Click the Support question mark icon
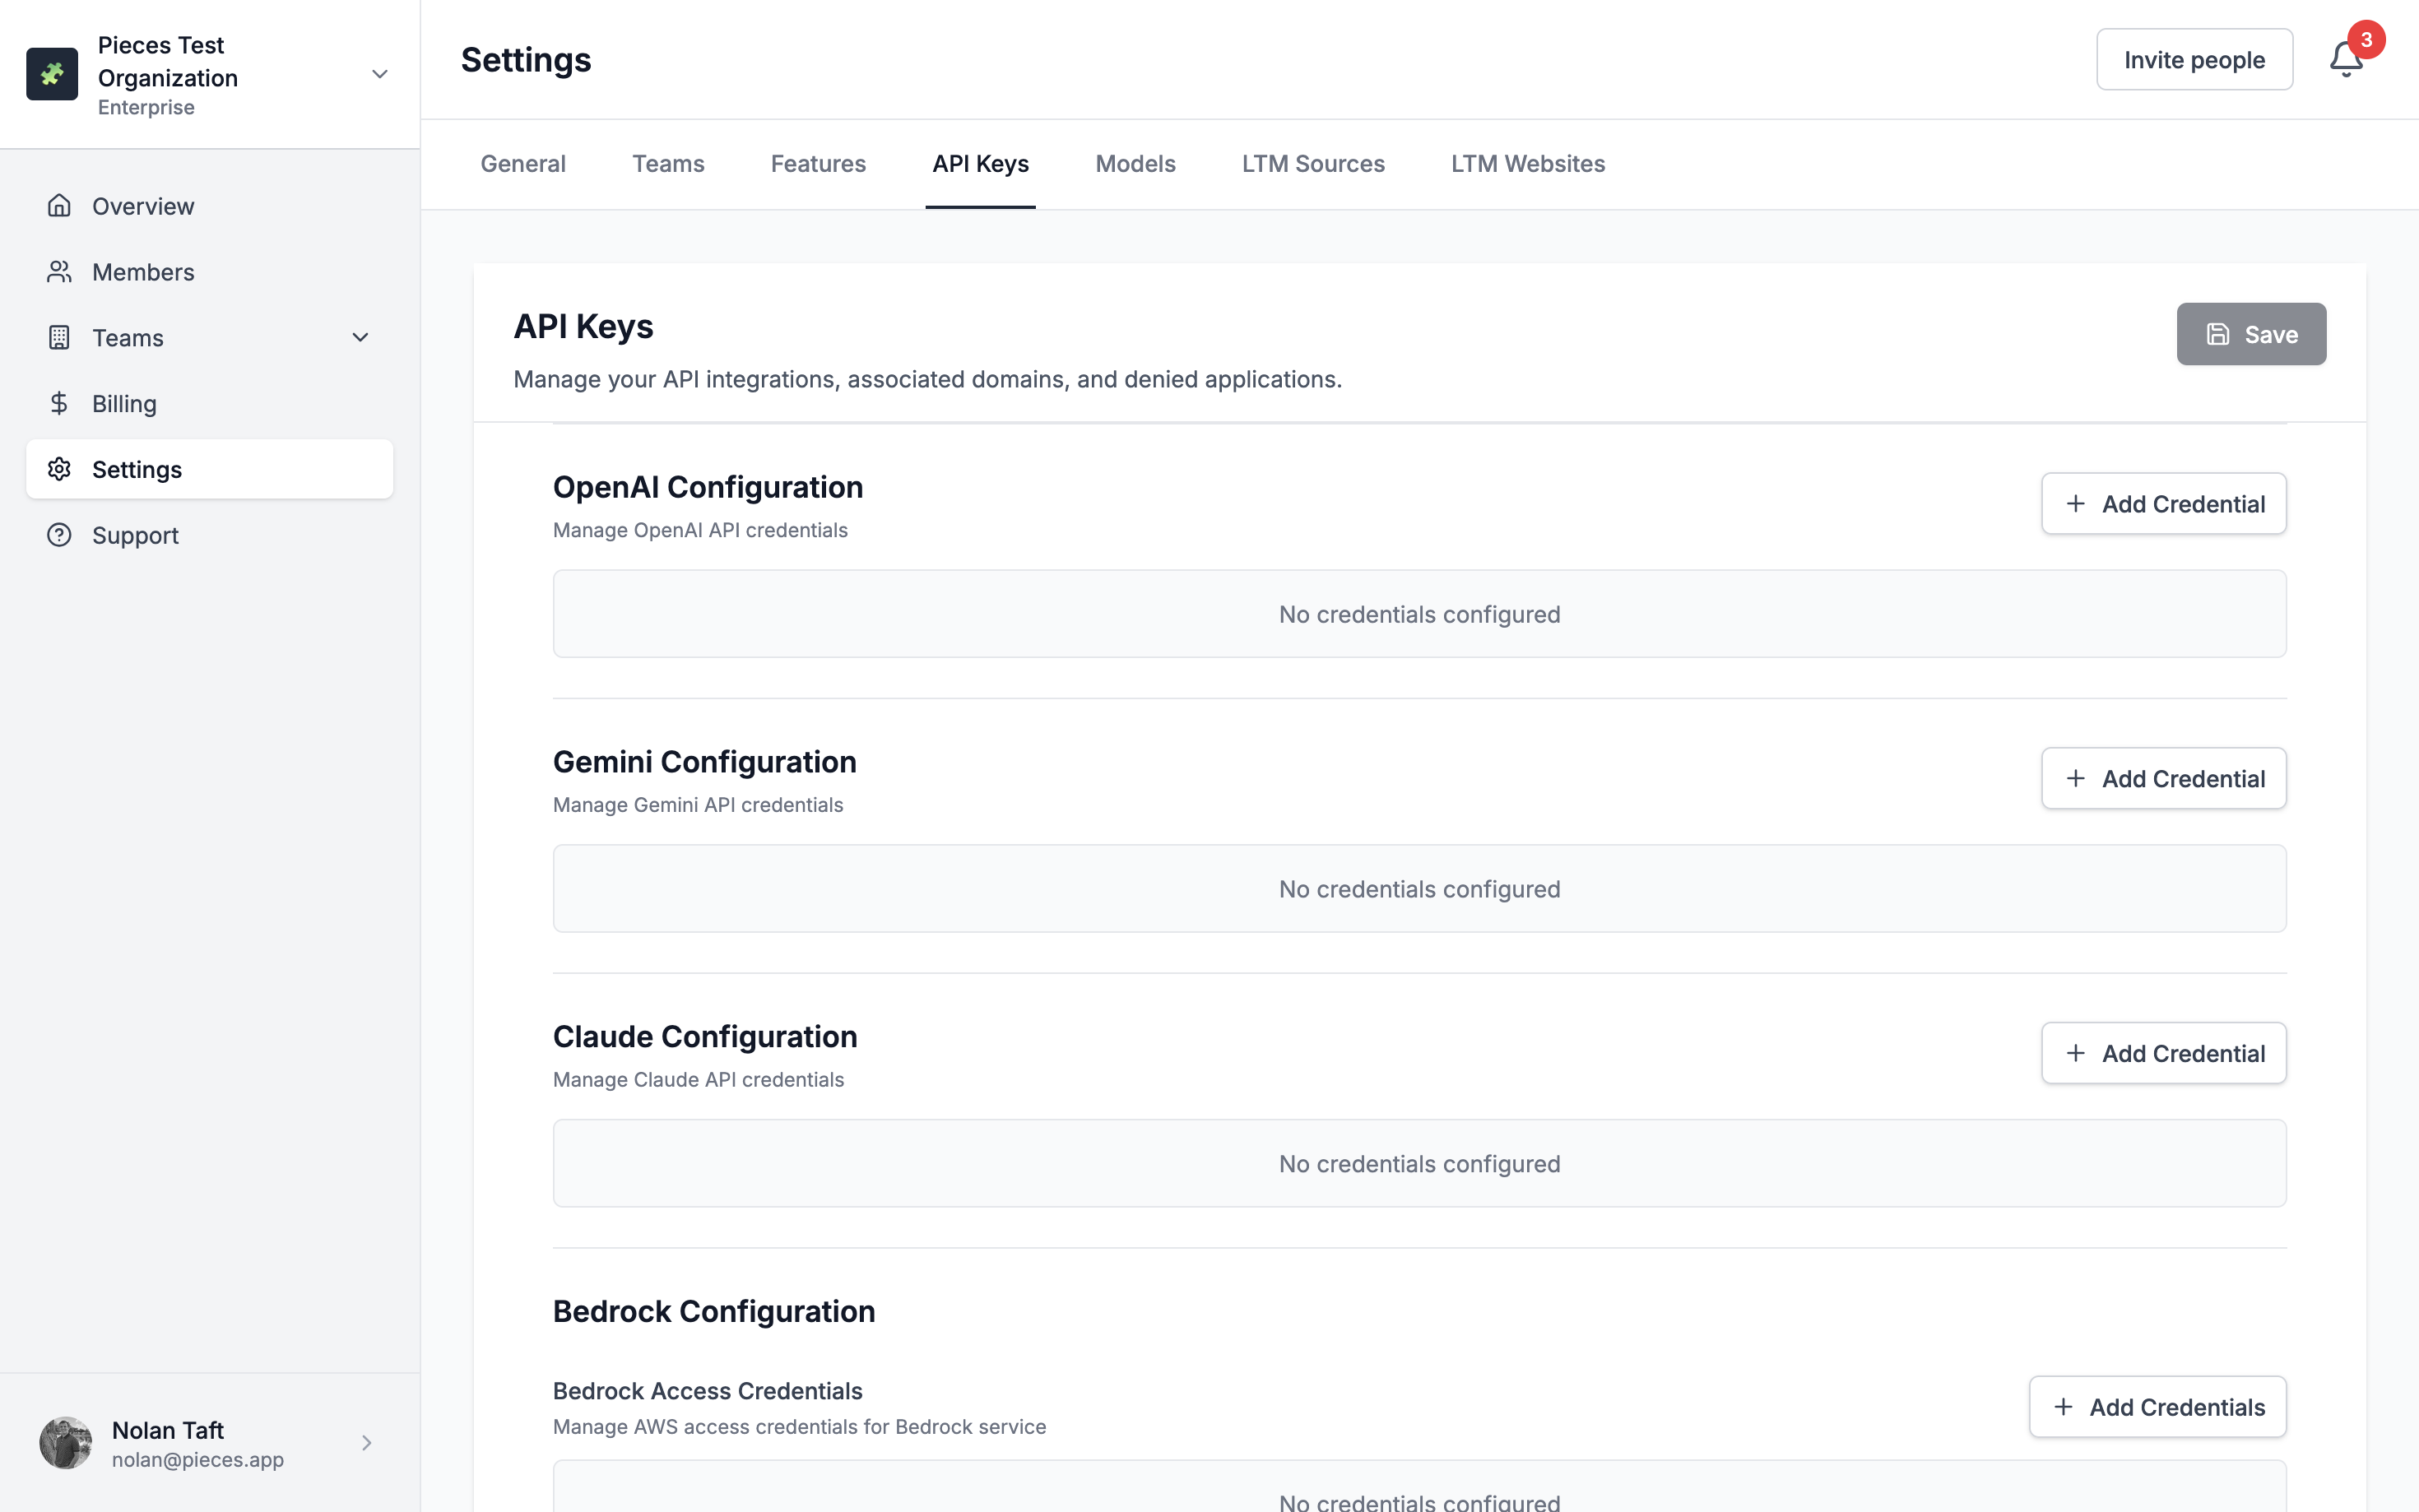The width and height of the screenshot is (2419, 1512). [59, 535]
